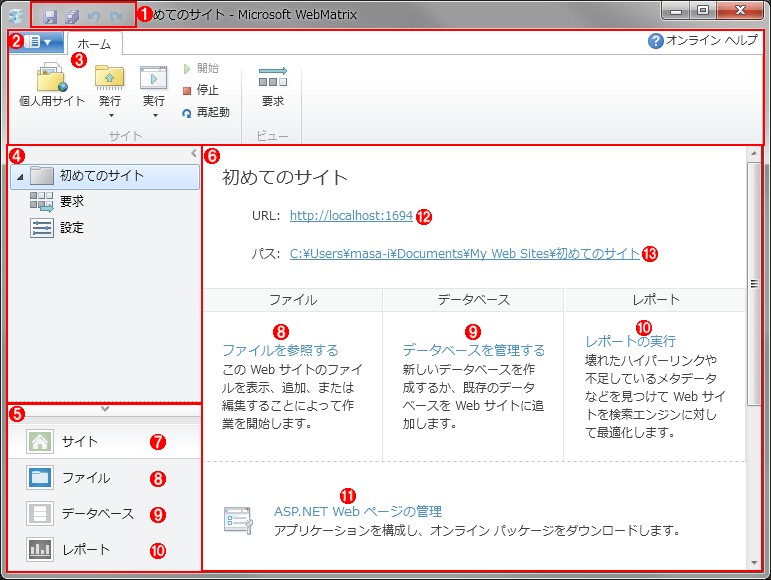
Task: Click the content pane scroll up arrow
Action: [754, 154]
